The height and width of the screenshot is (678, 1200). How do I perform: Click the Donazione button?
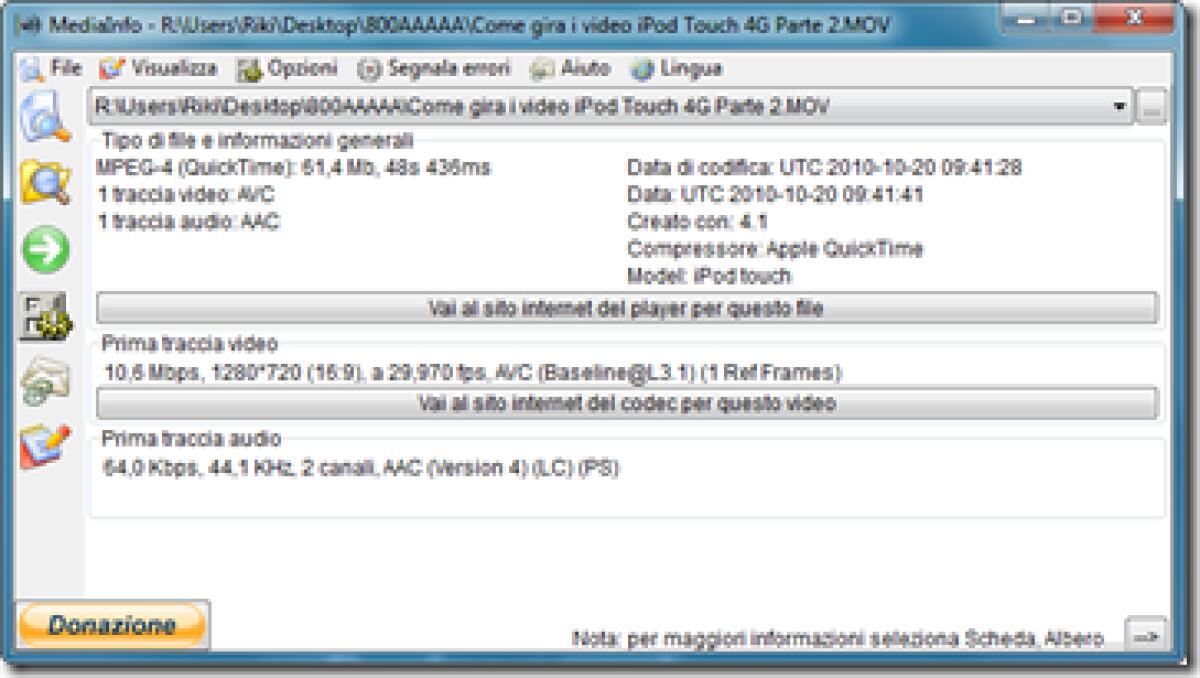[113, 623]
